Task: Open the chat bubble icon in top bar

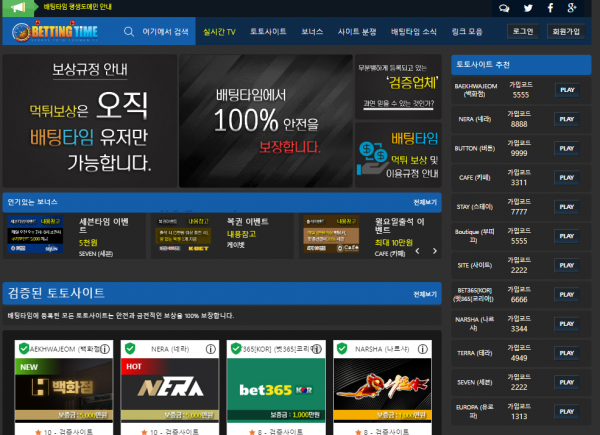Action: coord(502,7)
